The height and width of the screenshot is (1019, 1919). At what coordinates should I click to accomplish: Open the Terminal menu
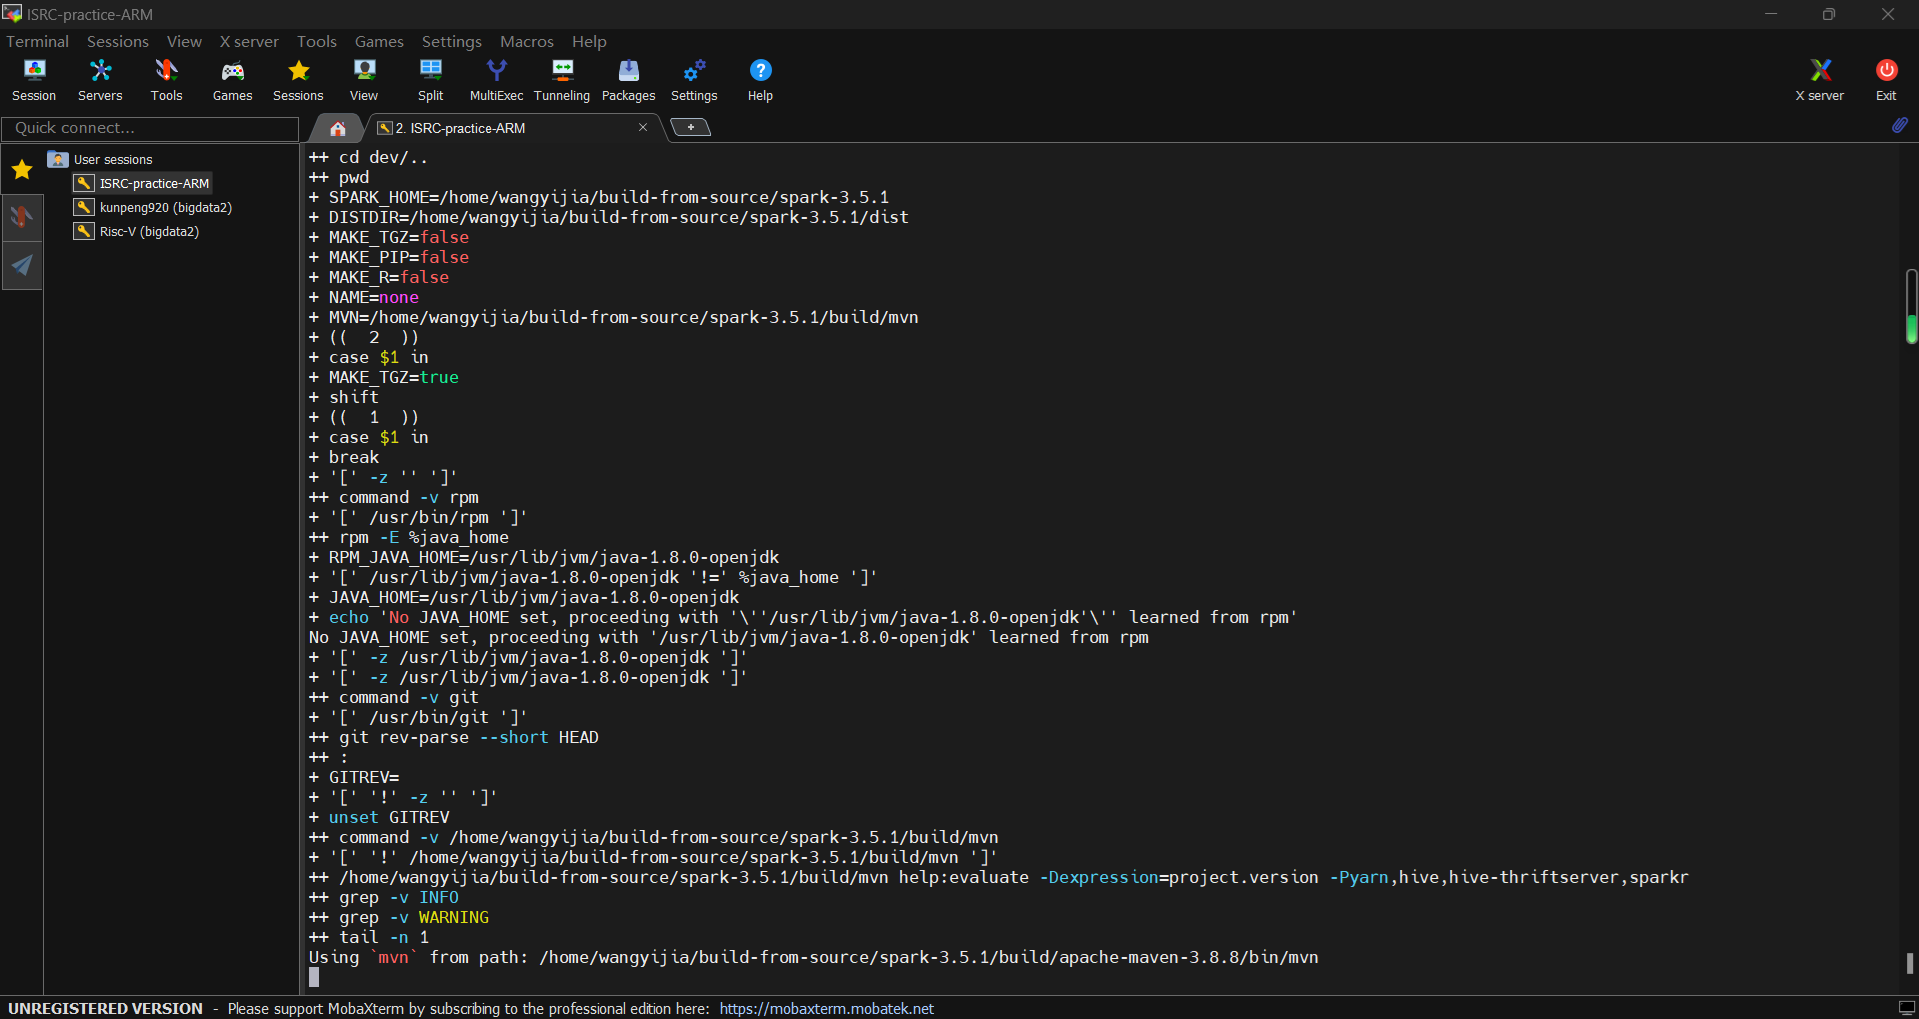tap(38, 41)
